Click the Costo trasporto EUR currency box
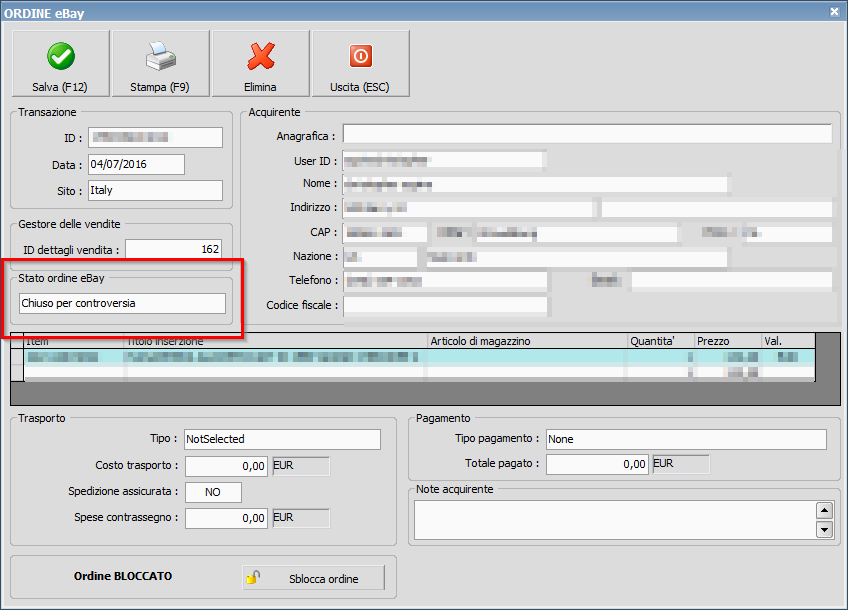 pos(301,466)
